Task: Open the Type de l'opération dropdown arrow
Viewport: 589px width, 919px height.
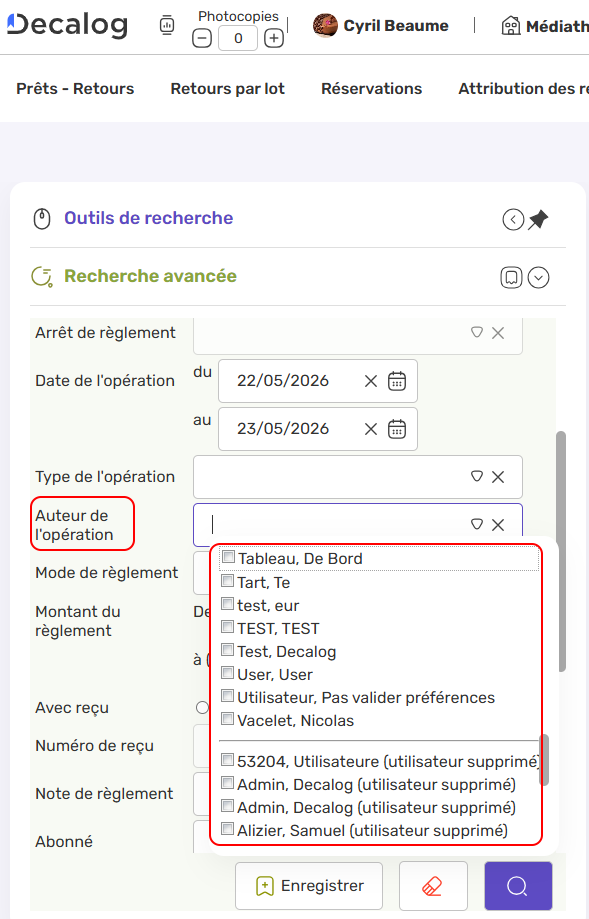Action: [x=477, y=476]
